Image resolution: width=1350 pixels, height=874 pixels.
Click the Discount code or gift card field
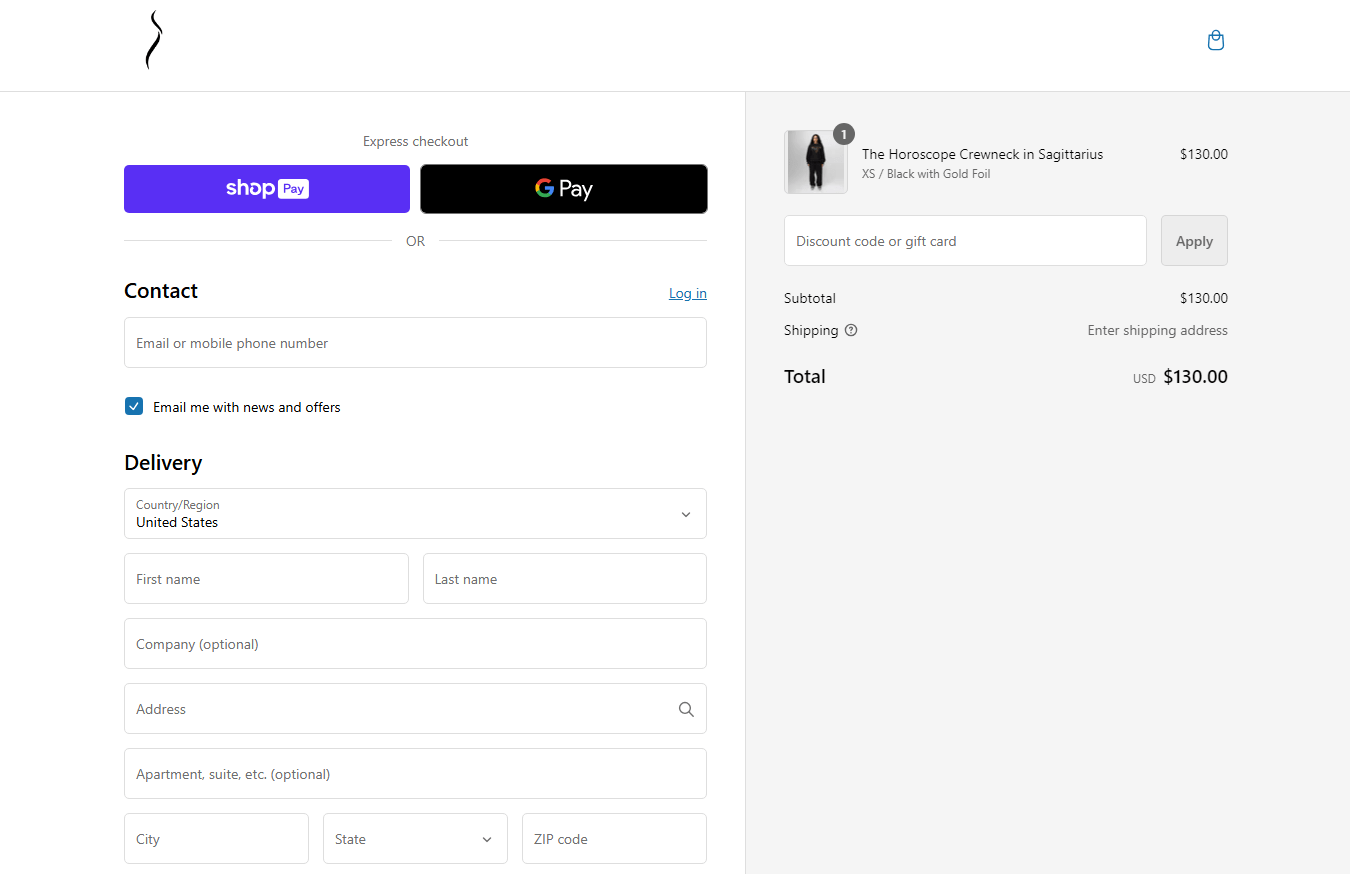[x=965, y=240]
